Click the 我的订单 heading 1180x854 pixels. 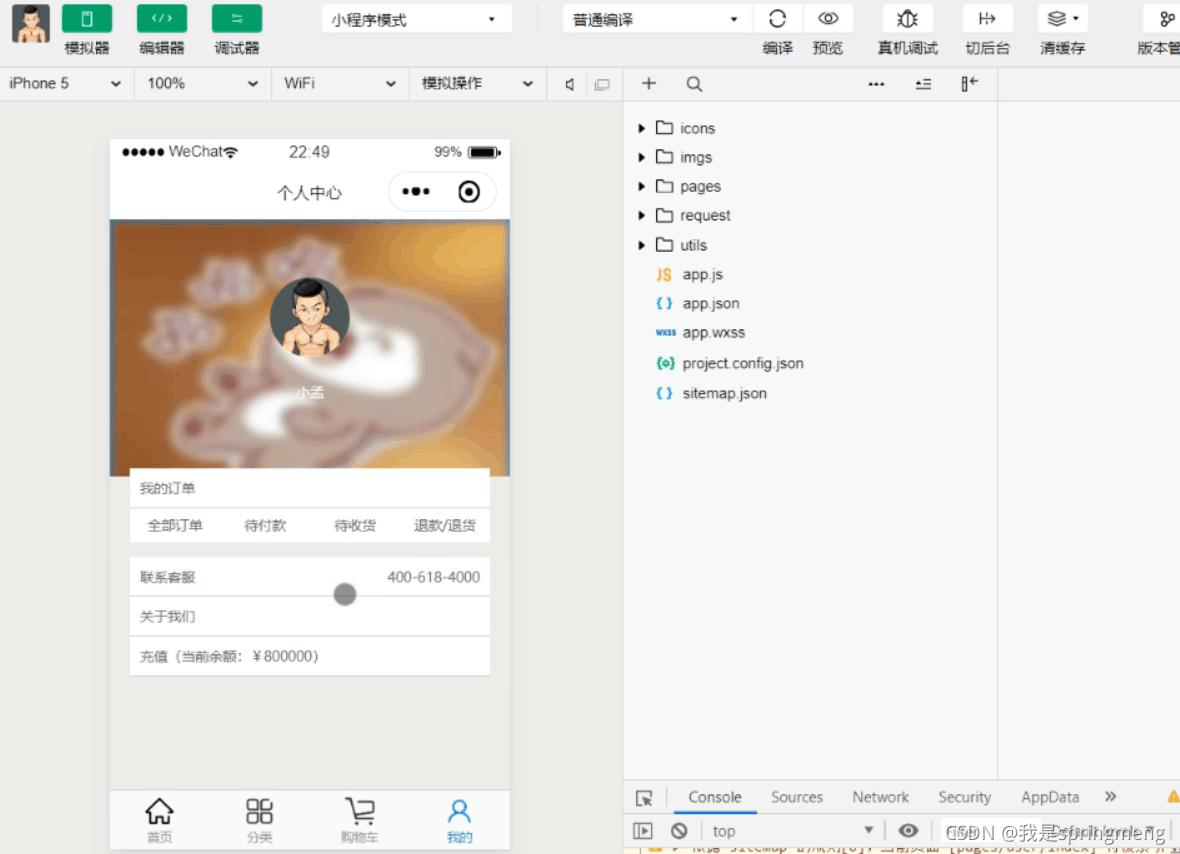click(x=167, y=488)
